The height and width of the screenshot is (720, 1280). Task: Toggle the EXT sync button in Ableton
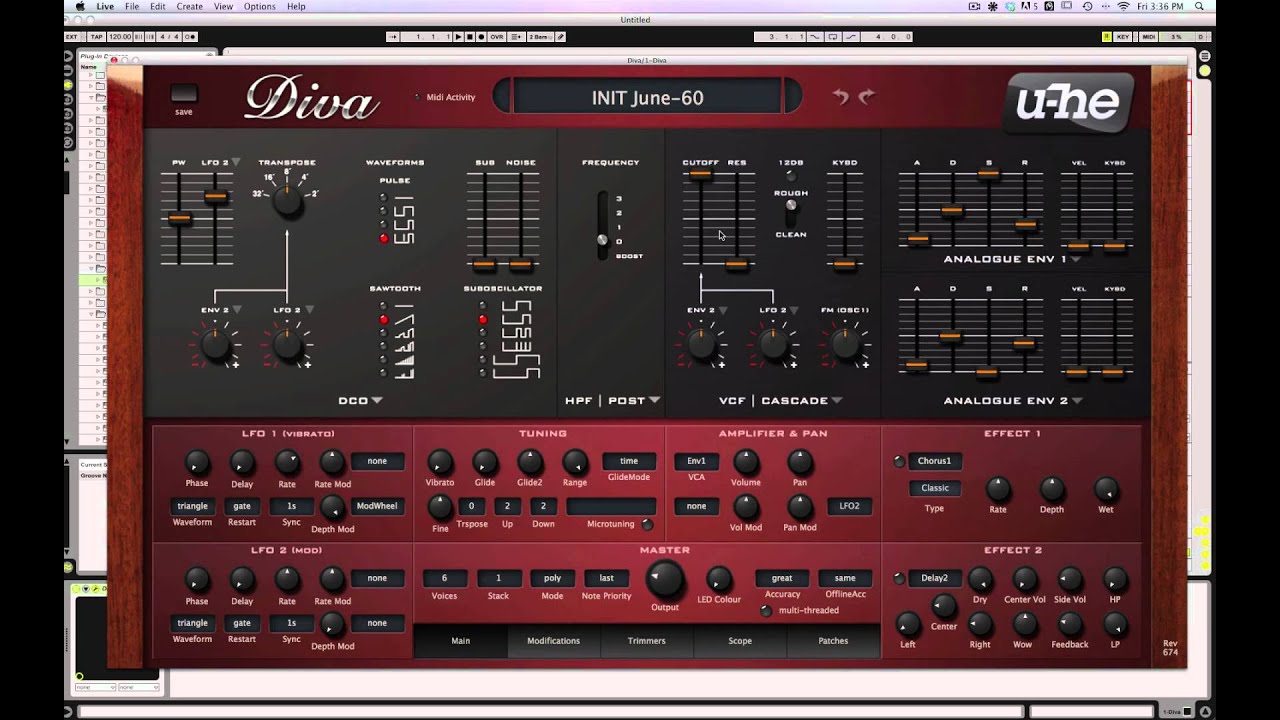point(71,37)
